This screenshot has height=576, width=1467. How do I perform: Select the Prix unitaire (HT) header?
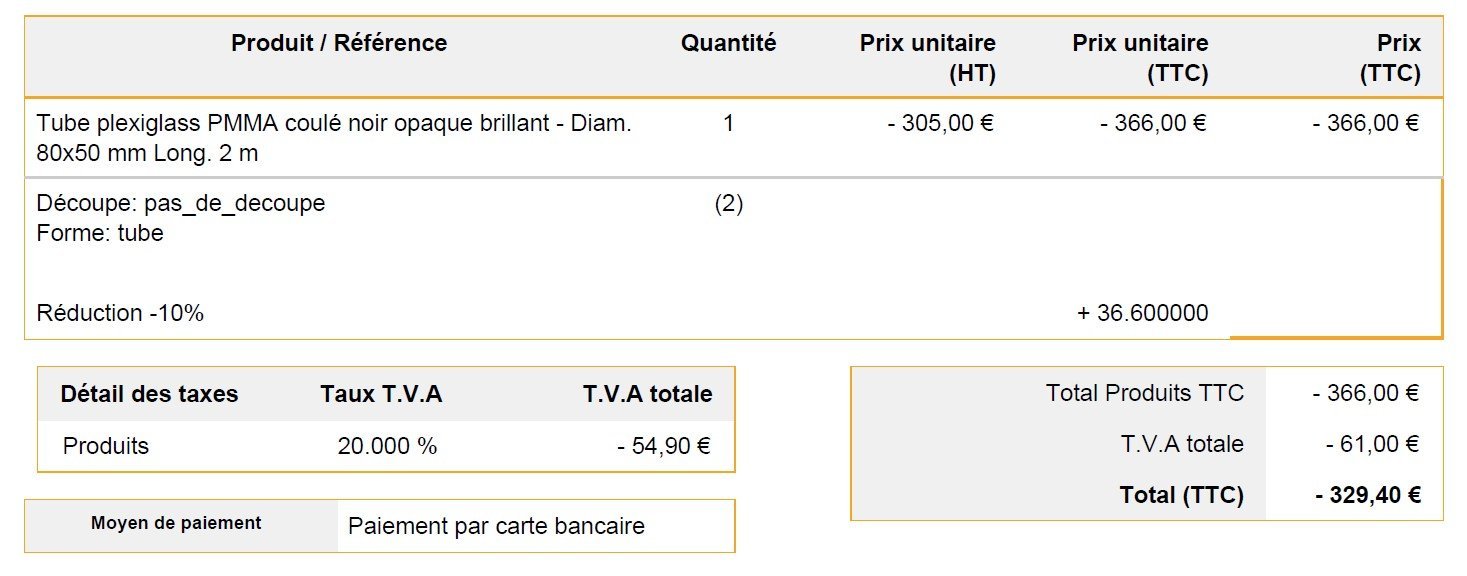pos(927,58)
